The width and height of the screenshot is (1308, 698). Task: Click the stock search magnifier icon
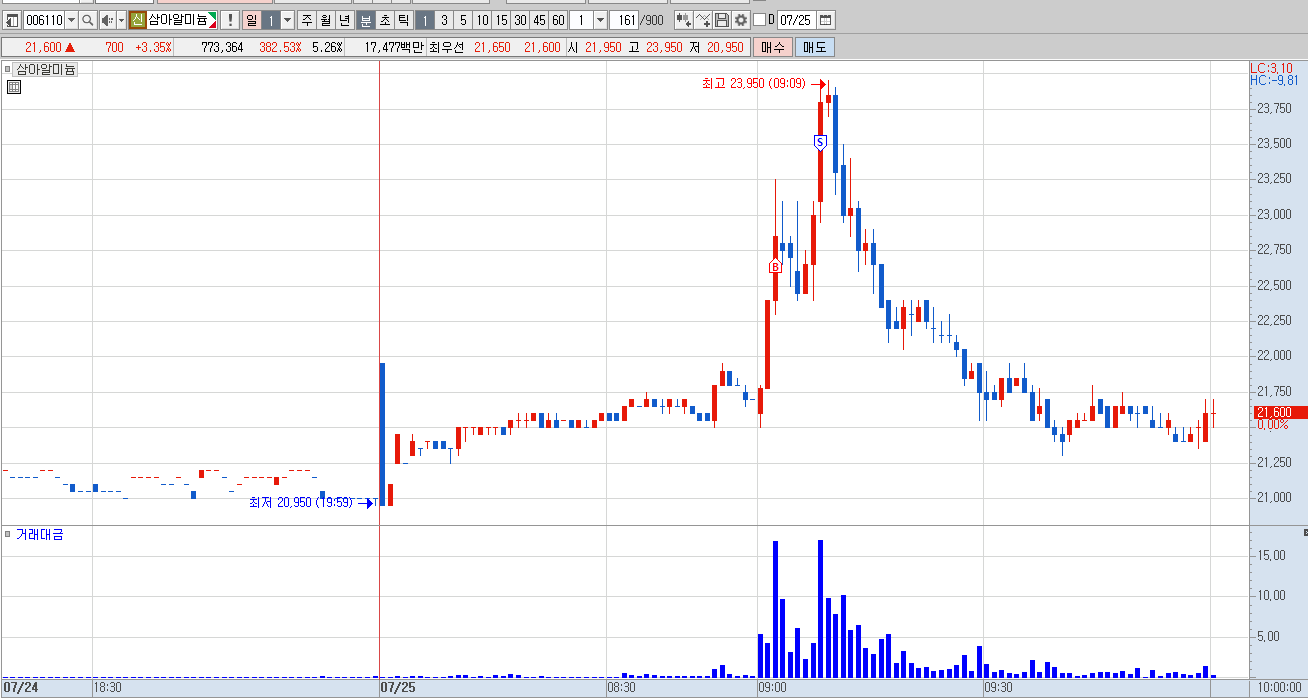(x=87, y=20)
